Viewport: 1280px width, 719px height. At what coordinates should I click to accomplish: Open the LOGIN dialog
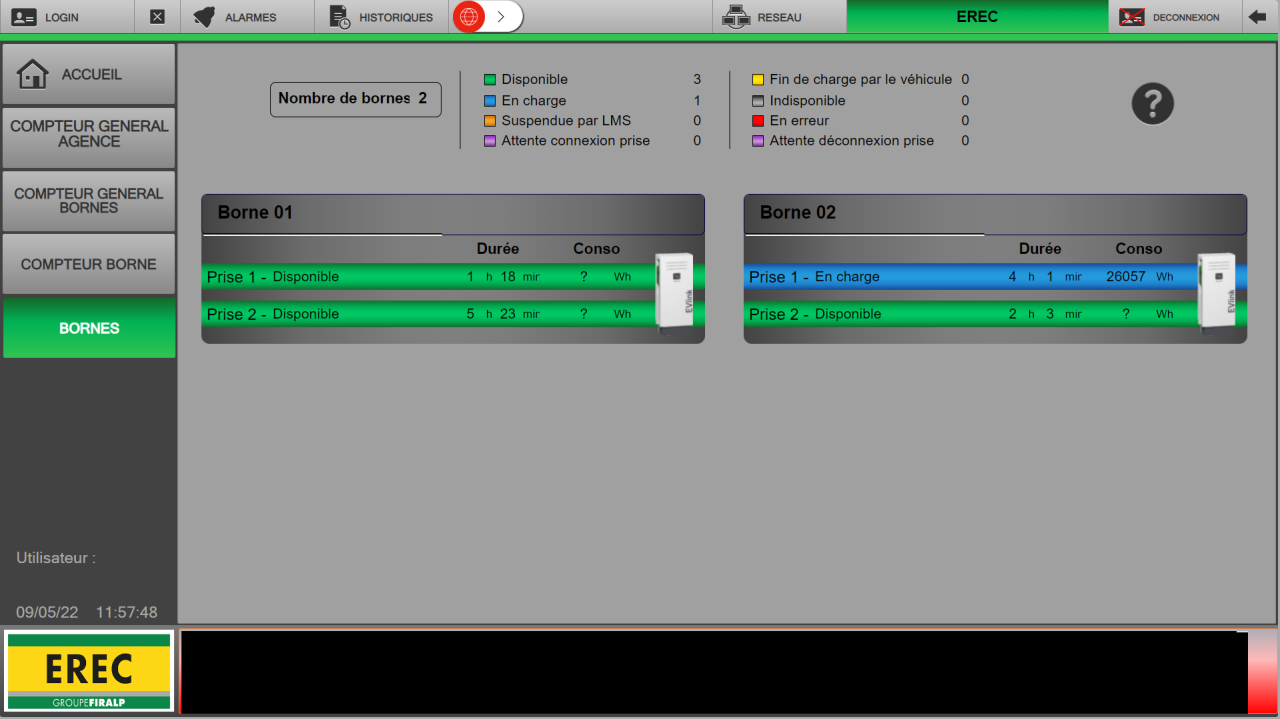pyautogui.click(x=66, y=17)
